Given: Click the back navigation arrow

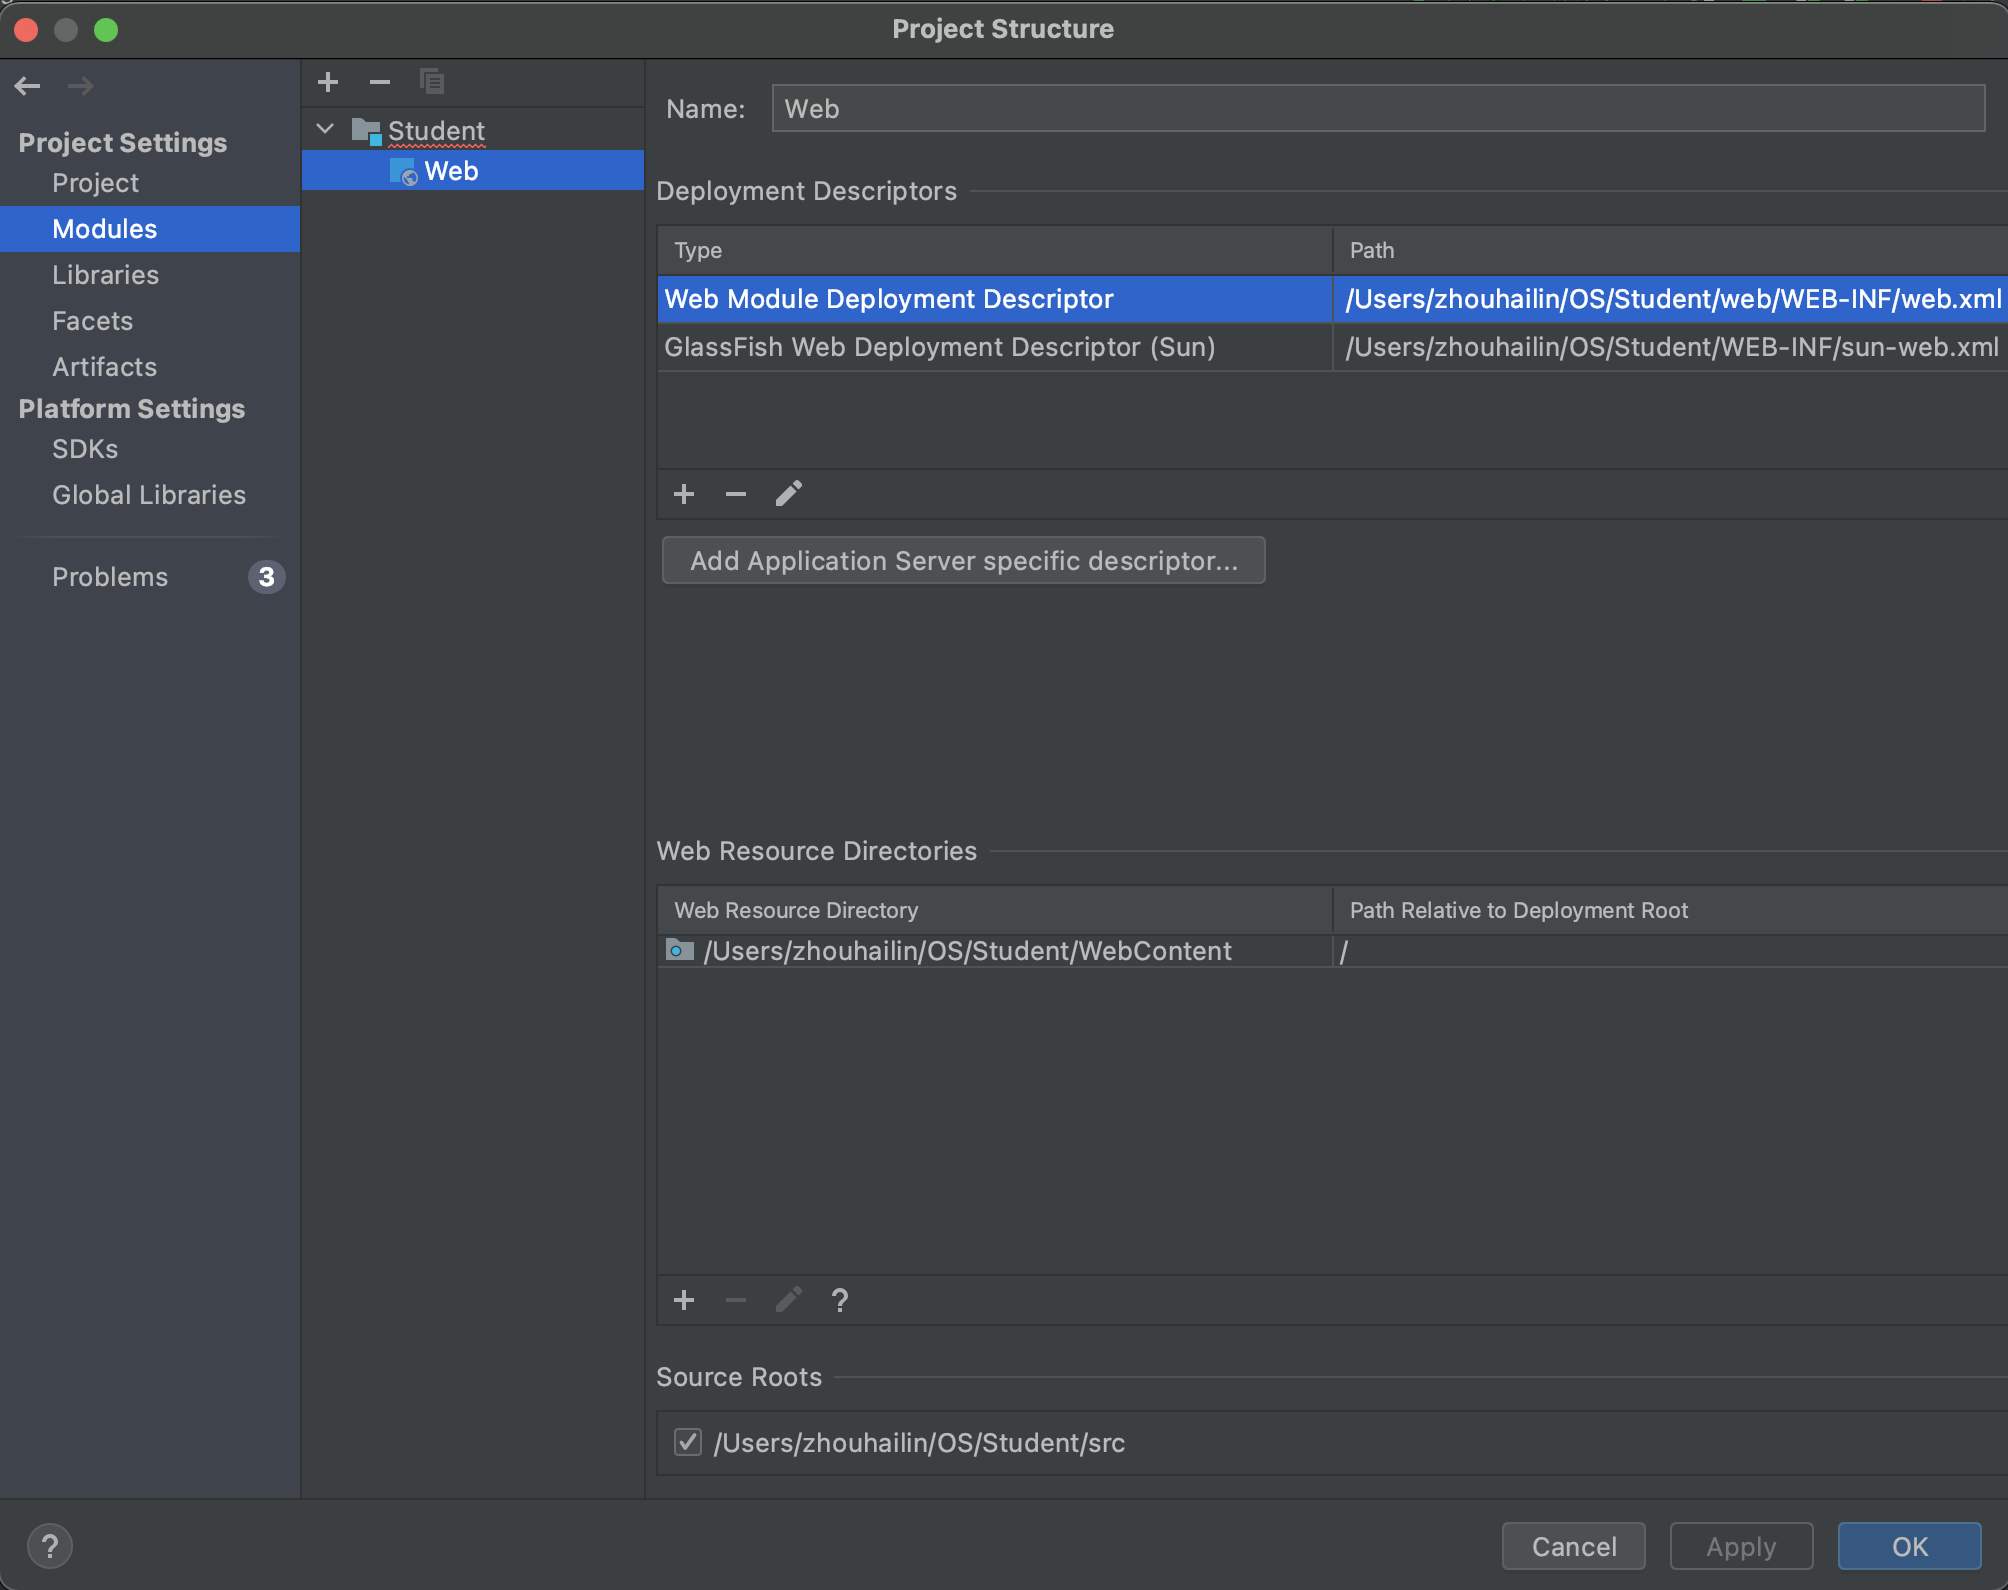Looking at the screenshot, I should (28, 86).
